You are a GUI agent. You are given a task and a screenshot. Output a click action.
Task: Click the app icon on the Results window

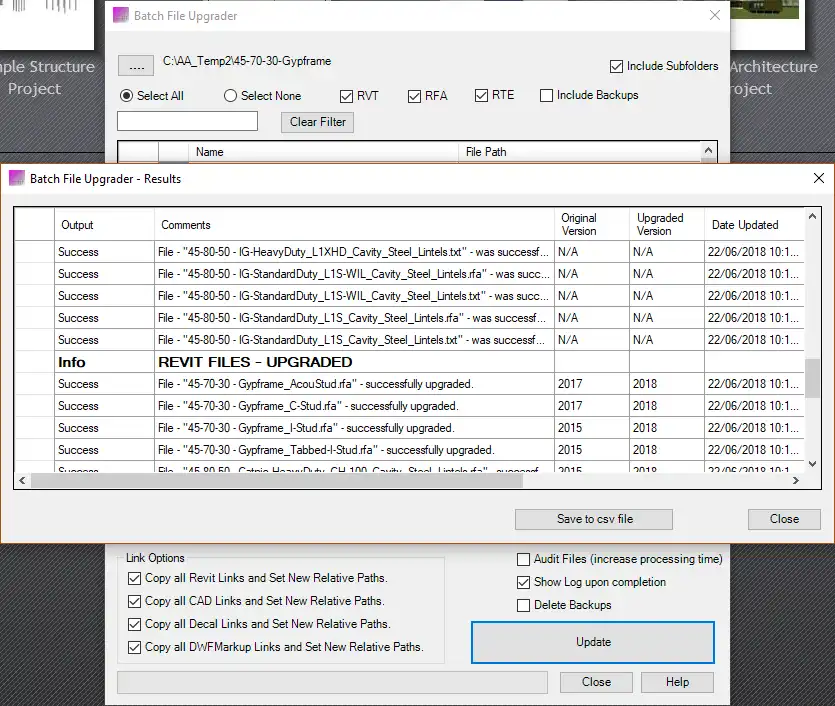(15, 178)
